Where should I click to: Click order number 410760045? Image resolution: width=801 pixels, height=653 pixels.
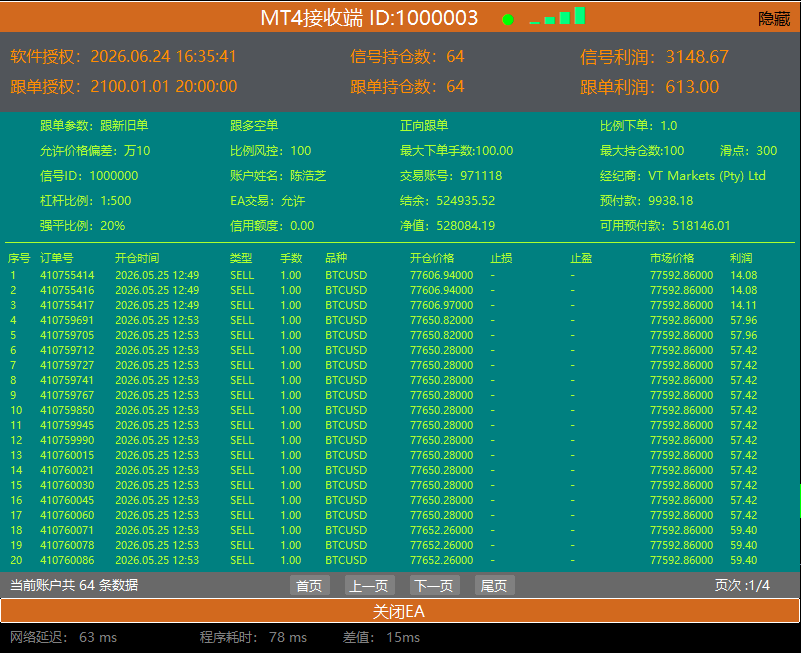pyautogui.click(x=67, y=500)
